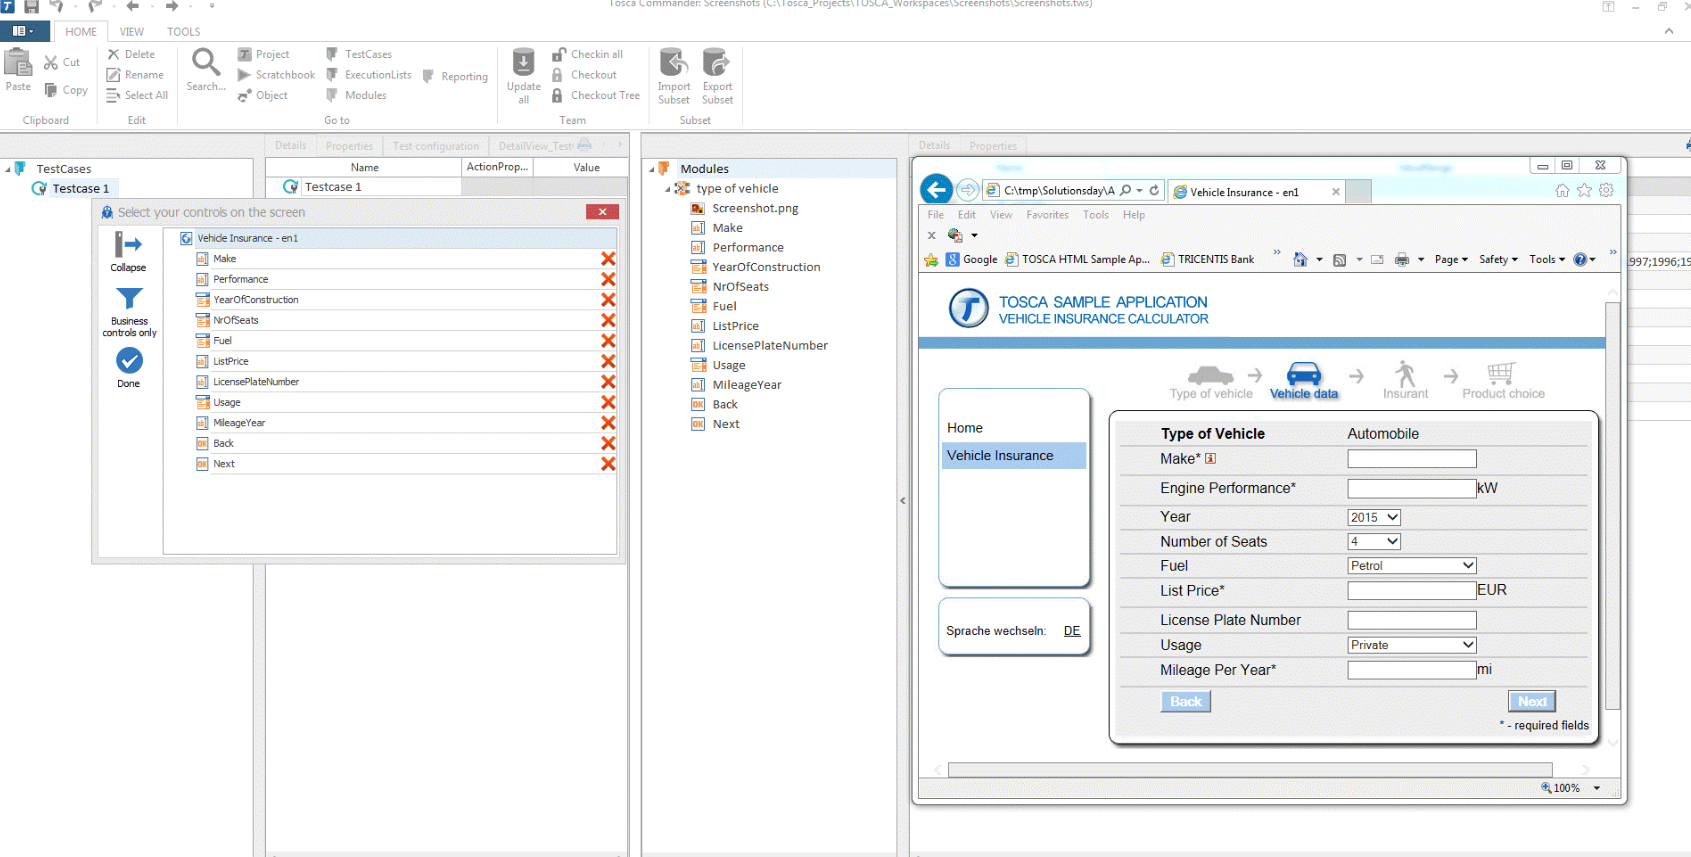Click the Vehicle Insurance sidebar link

pos(1012,456)
